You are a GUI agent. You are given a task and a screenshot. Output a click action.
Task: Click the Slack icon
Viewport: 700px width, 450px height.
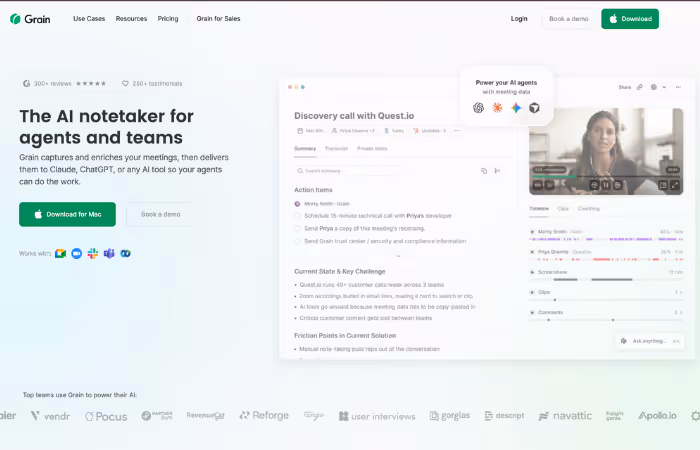[93, 254]
